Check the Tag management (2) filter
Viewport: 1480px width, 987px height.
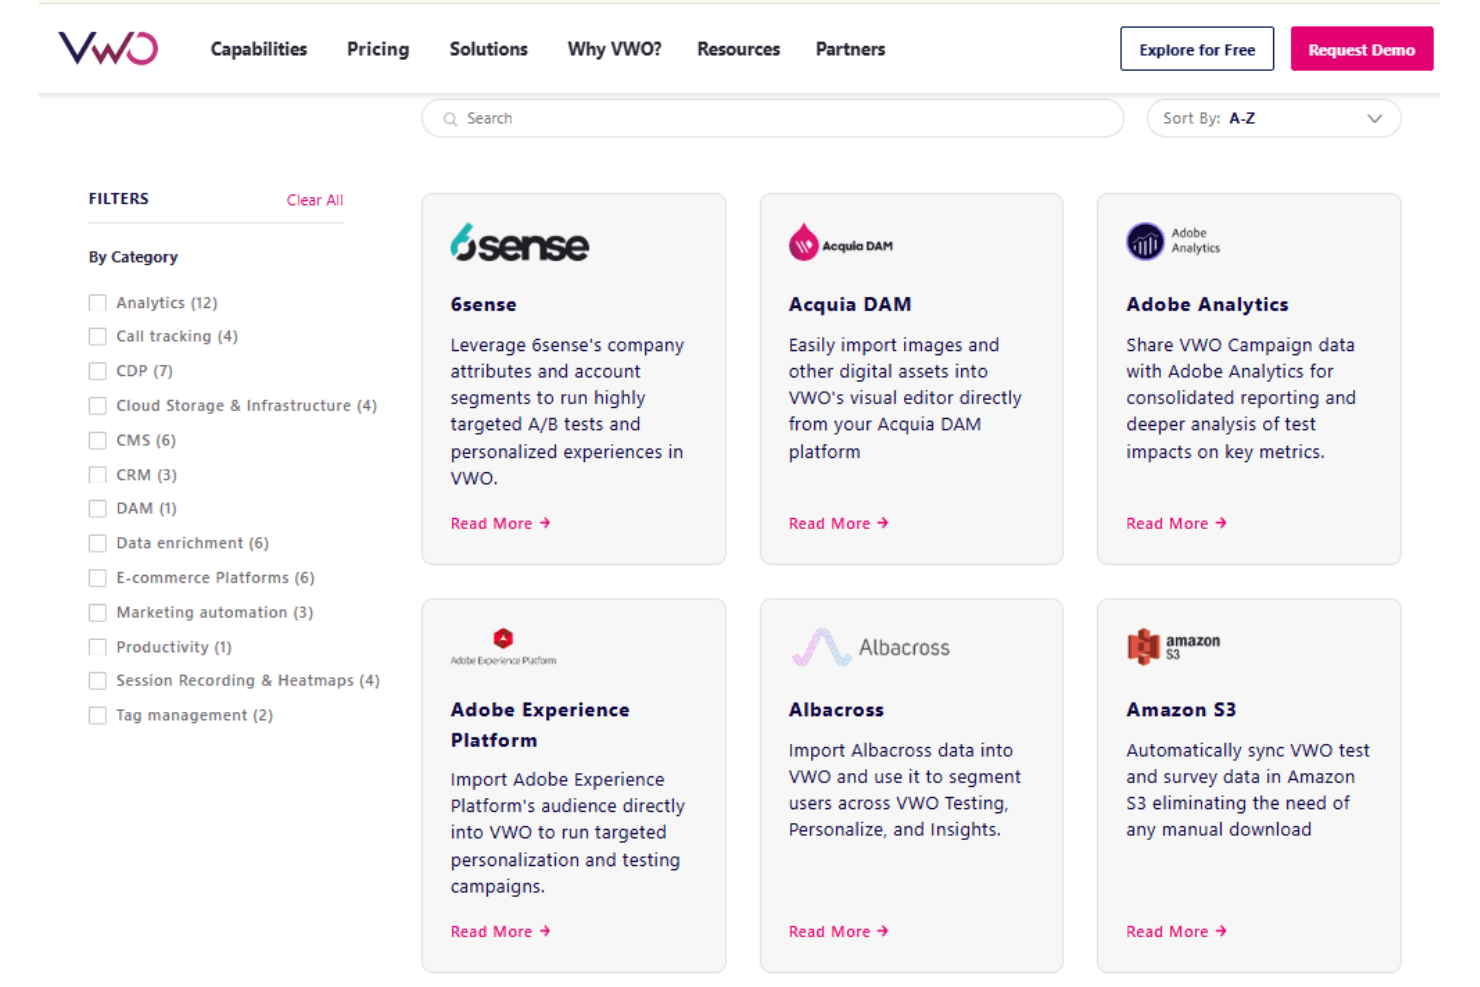tap(97, 716)
